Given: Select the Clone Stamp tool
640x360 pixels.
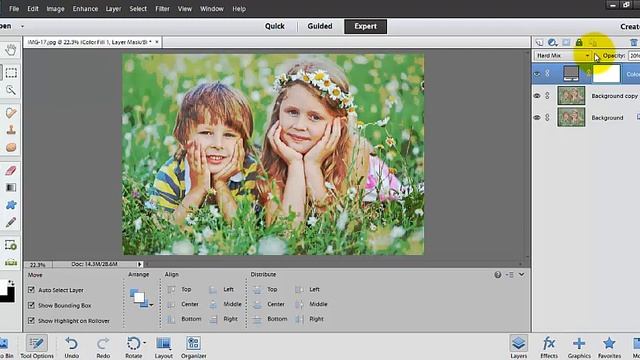Looking at the screenshot, I should coord(11,130).
